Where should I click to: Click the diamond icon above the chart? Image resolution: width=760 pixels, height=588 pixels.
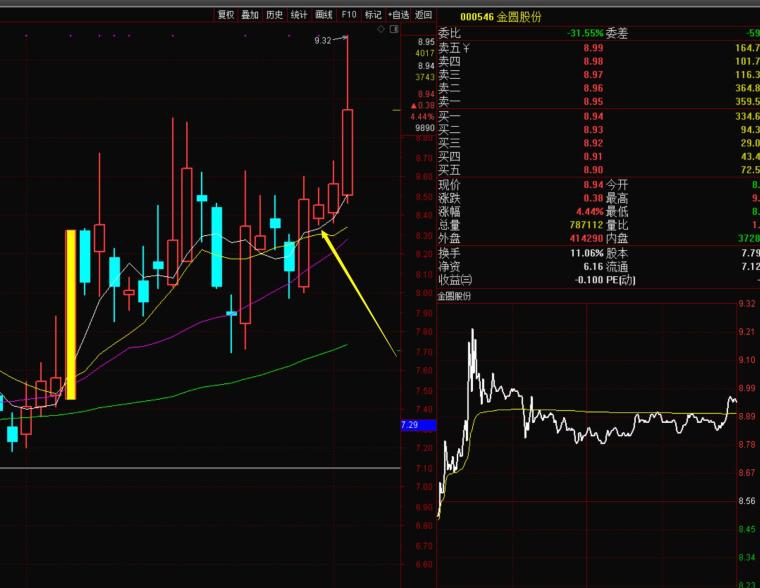click(381, 30)
